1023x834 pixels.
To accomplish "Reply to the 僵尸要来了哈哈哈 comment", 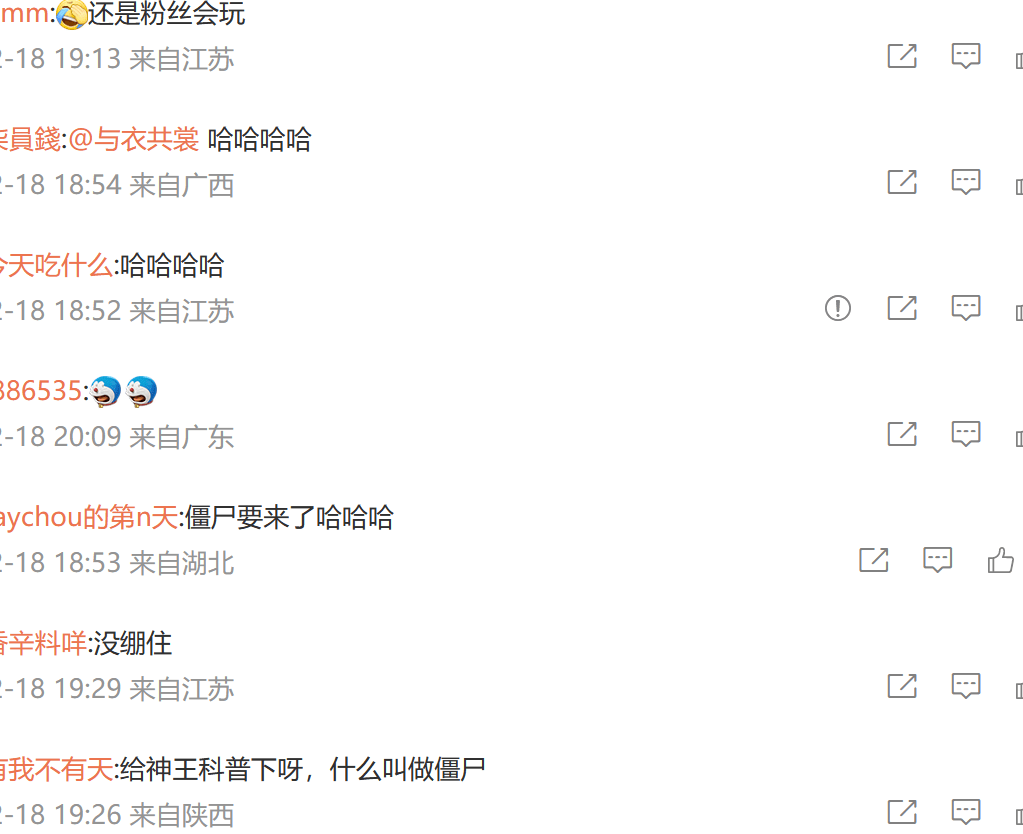I will (x=938, y=560).
